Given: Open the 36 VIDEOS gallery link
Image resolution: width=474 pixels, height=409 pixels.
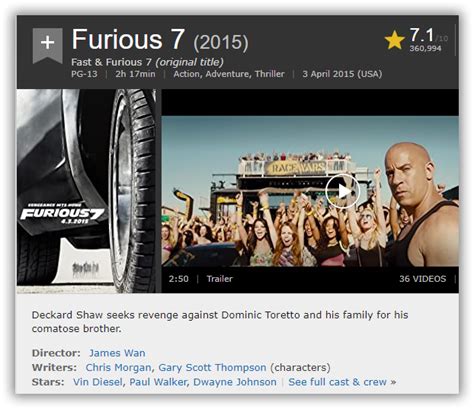Looking at the screenshot, I should [x=422, y=279].
